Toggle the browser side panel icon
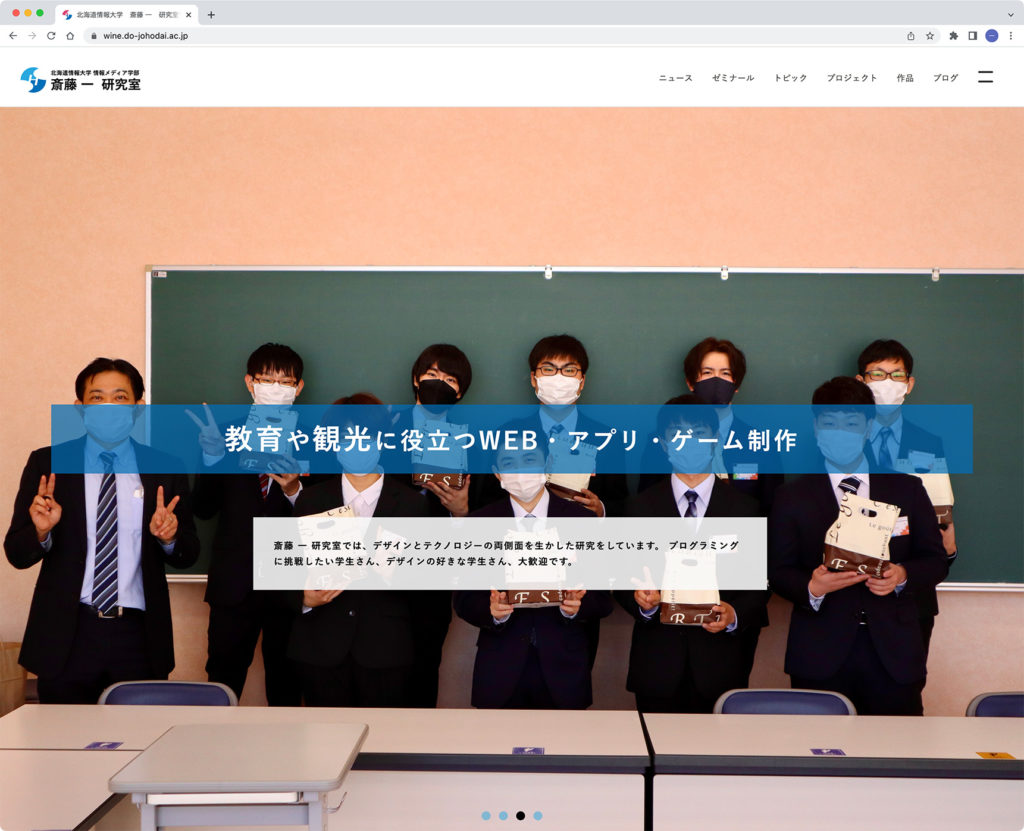Screen dimensions: 1024x831 [x=972, y=35]
